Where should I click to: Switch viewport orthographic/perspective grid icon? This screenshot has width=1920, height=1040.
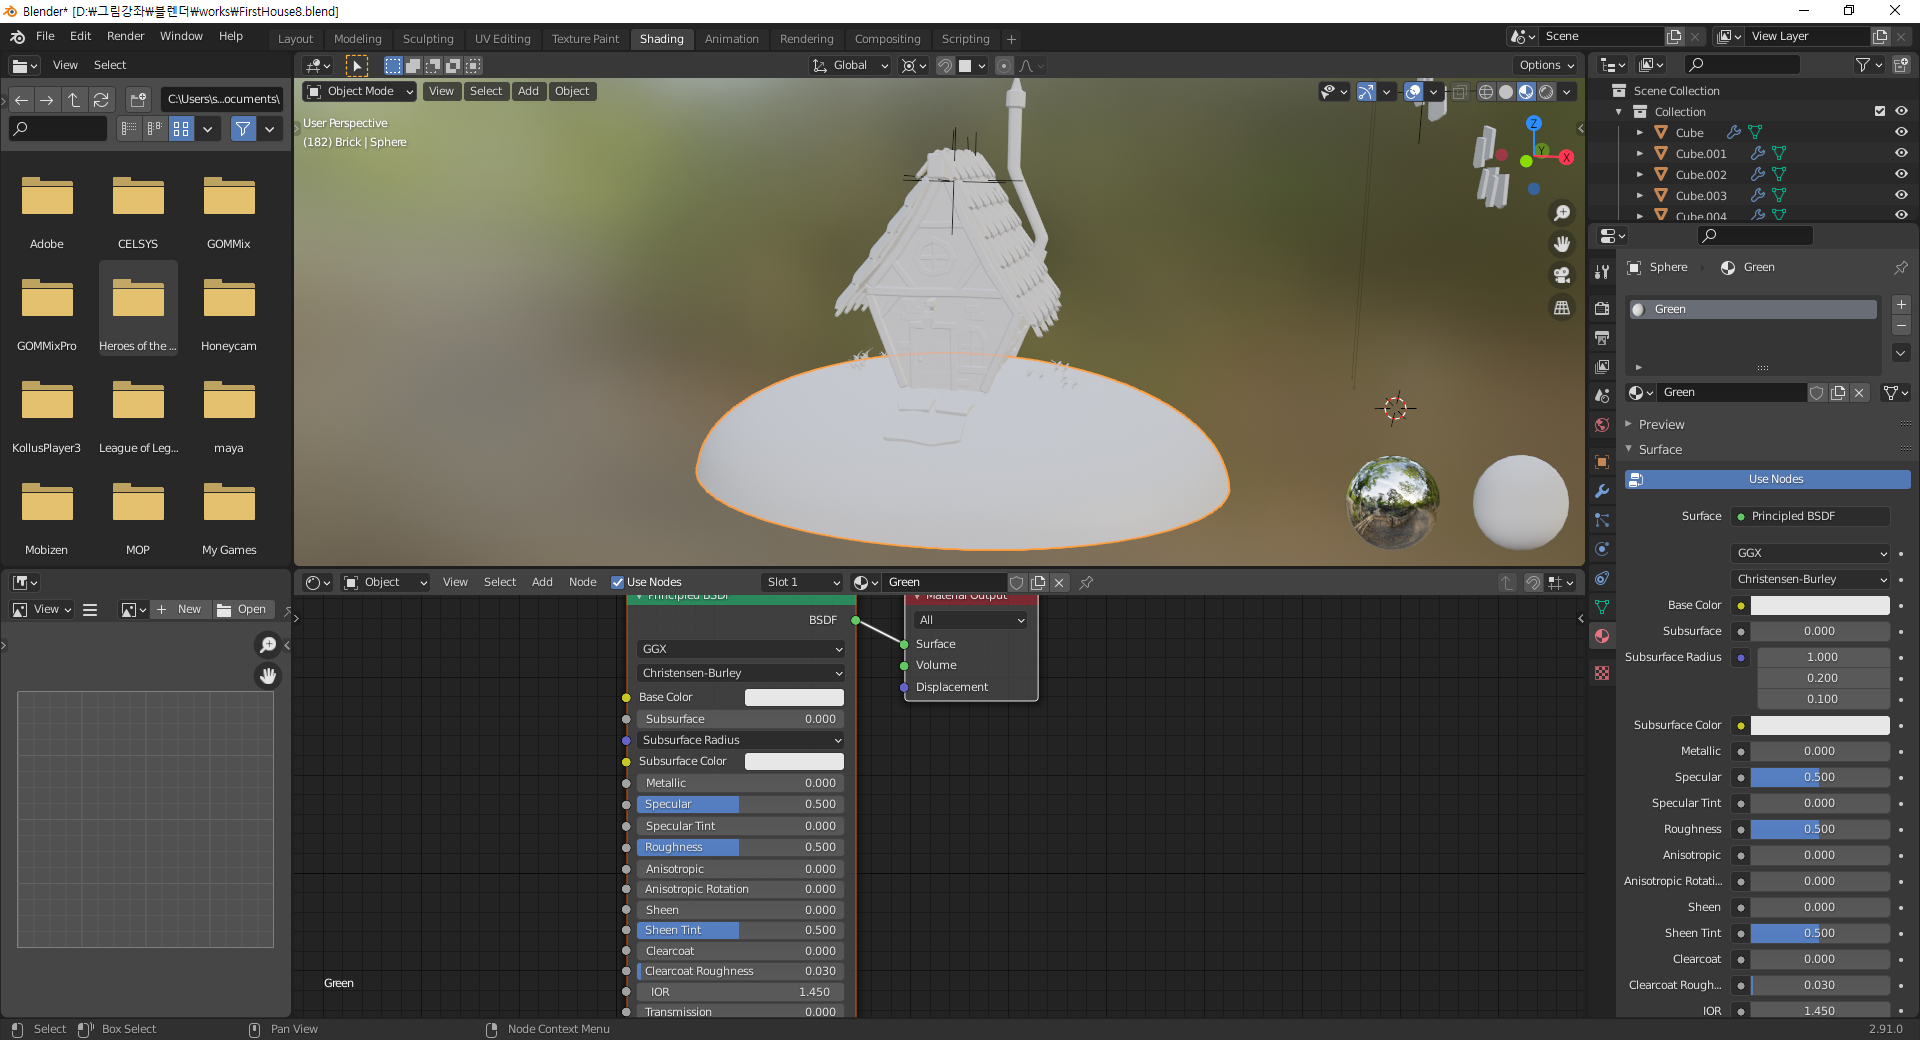pos(1561,307)
